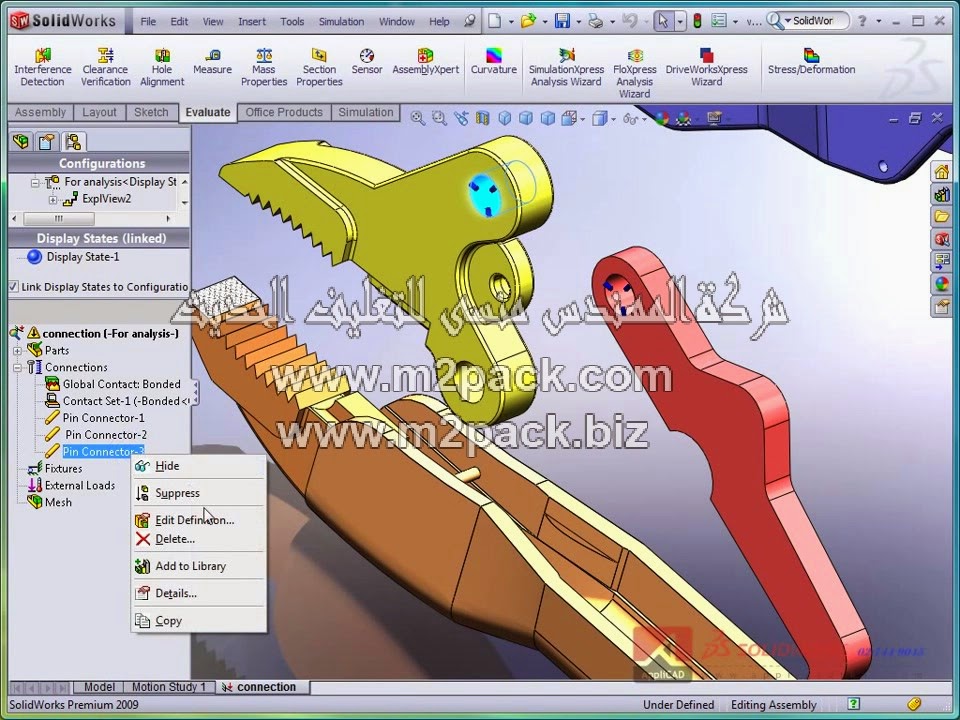Image resolution: width=960 pixels, height=720 pixels.
Task: Select Pin Connector-1 in tree
Action: tap(103, 418)
